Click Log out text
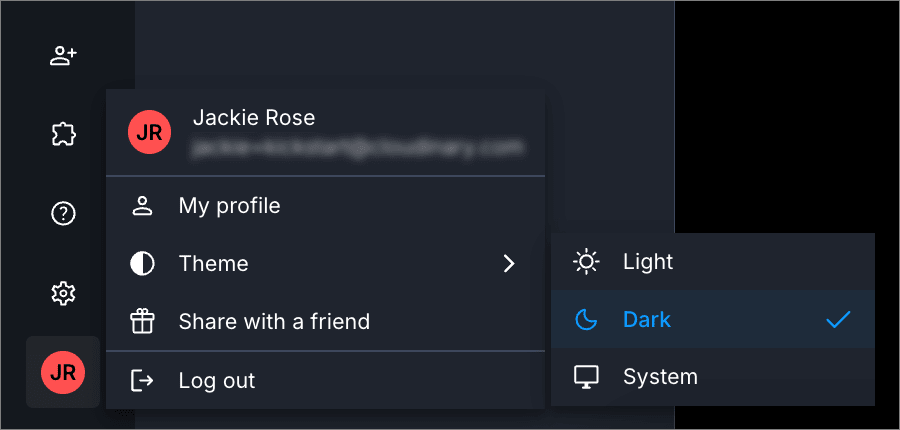 (x=216, y=381)
